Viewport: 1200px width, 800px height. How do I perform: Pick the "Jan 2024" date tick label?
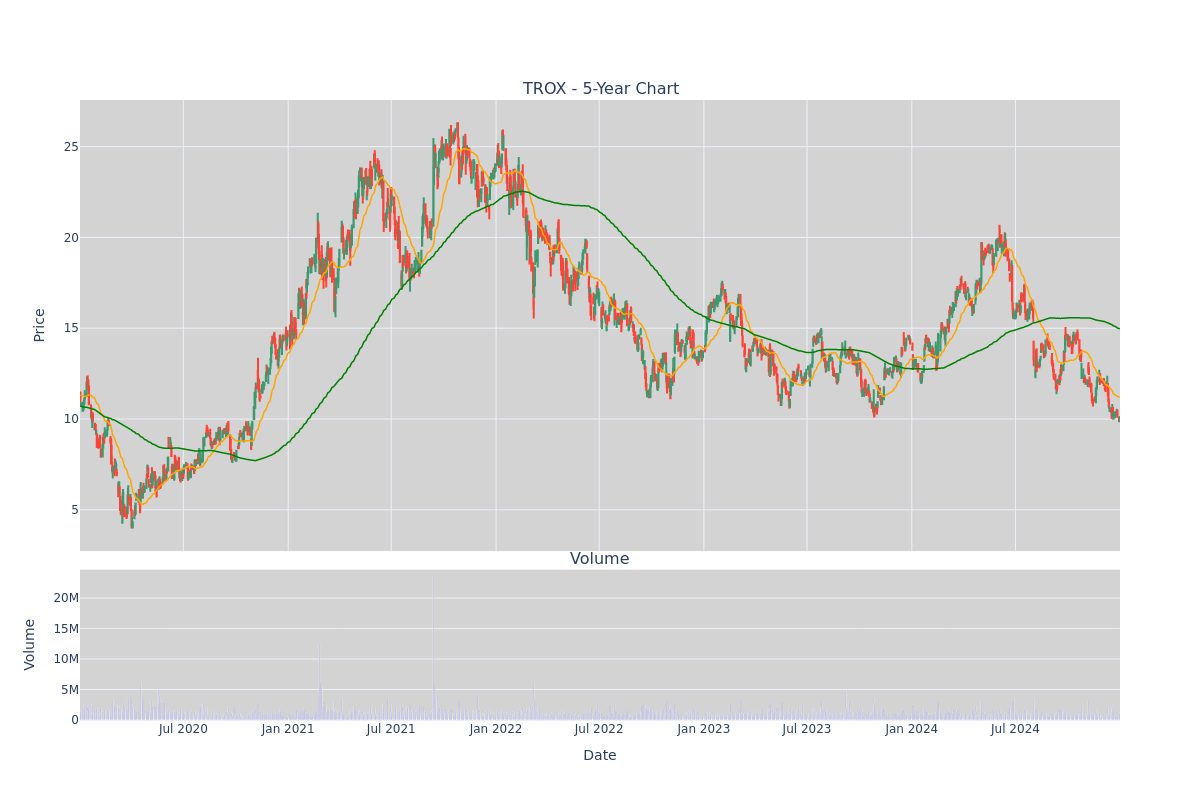pos(912,729)
